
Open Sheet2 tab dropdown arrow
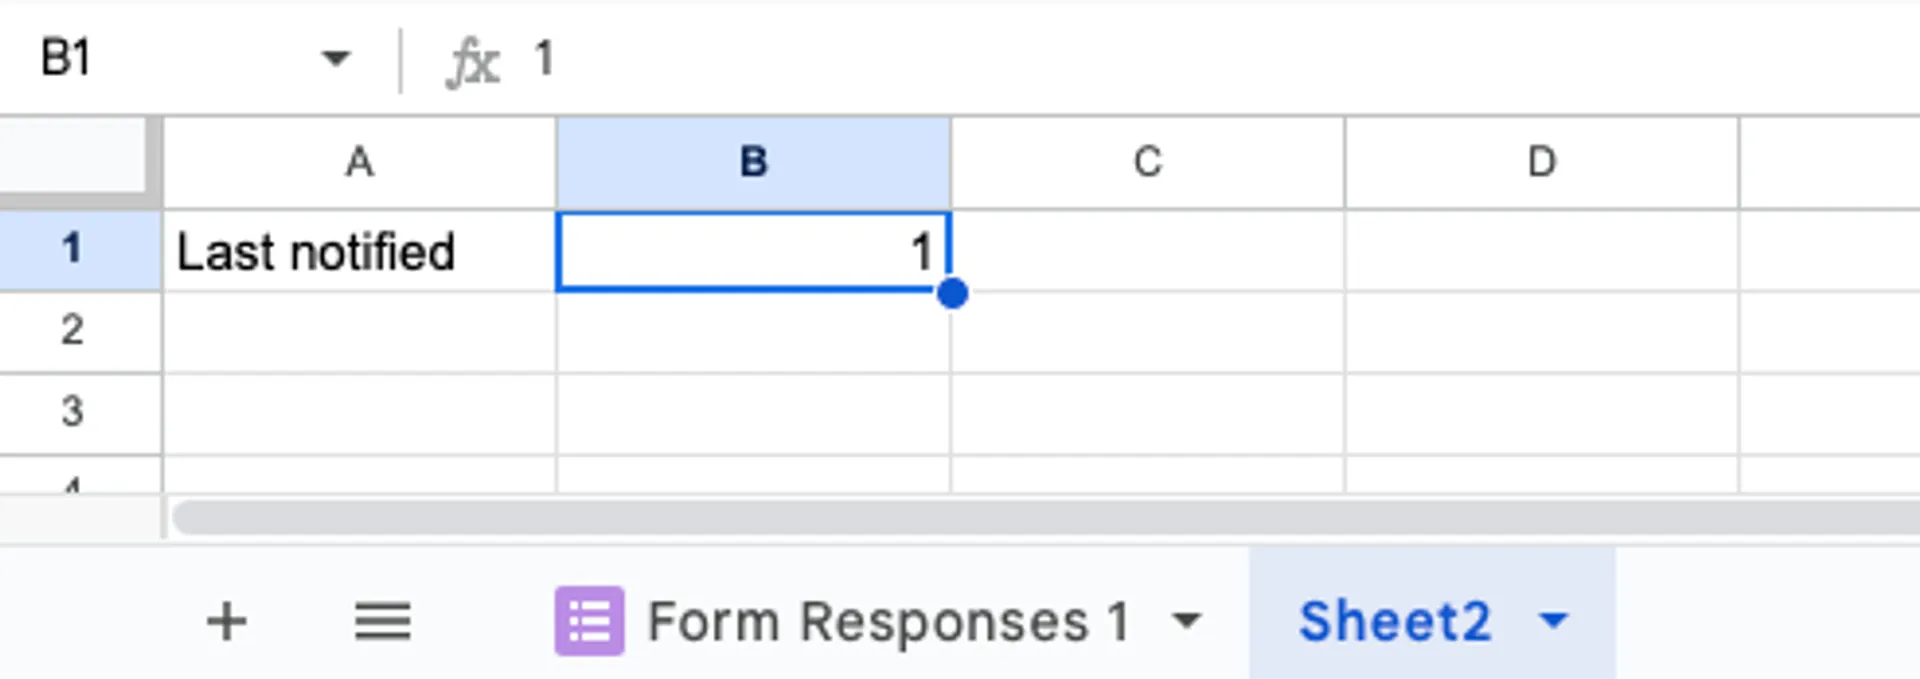tap(1553, 621)
